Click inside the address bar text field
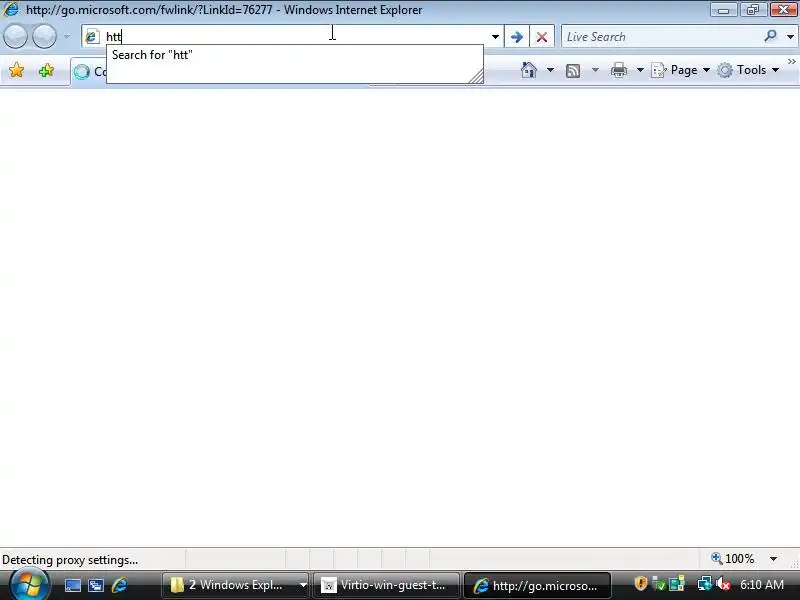The image size is (800, 600). click(295, 37)
